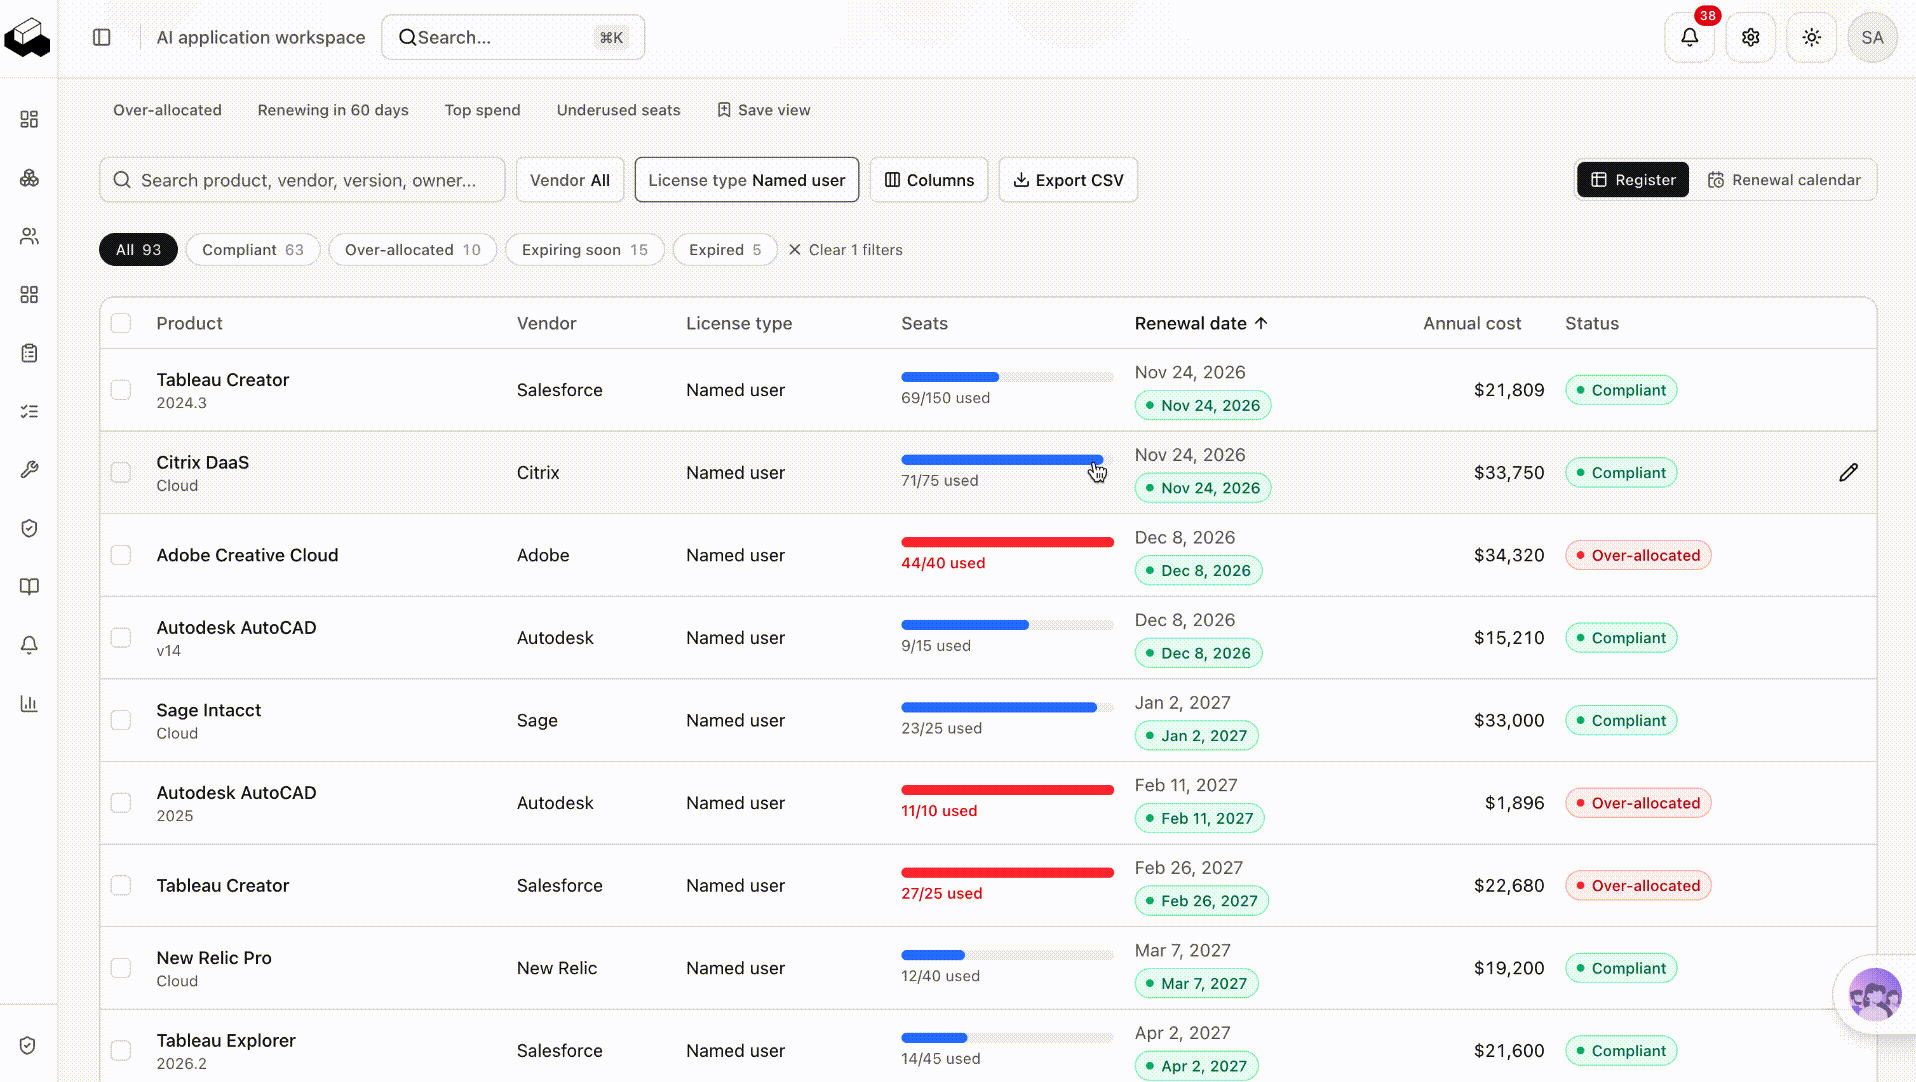1916x1082 pixels.
Task: Open the notifications bell in the header
Action: click(1689, 37)
